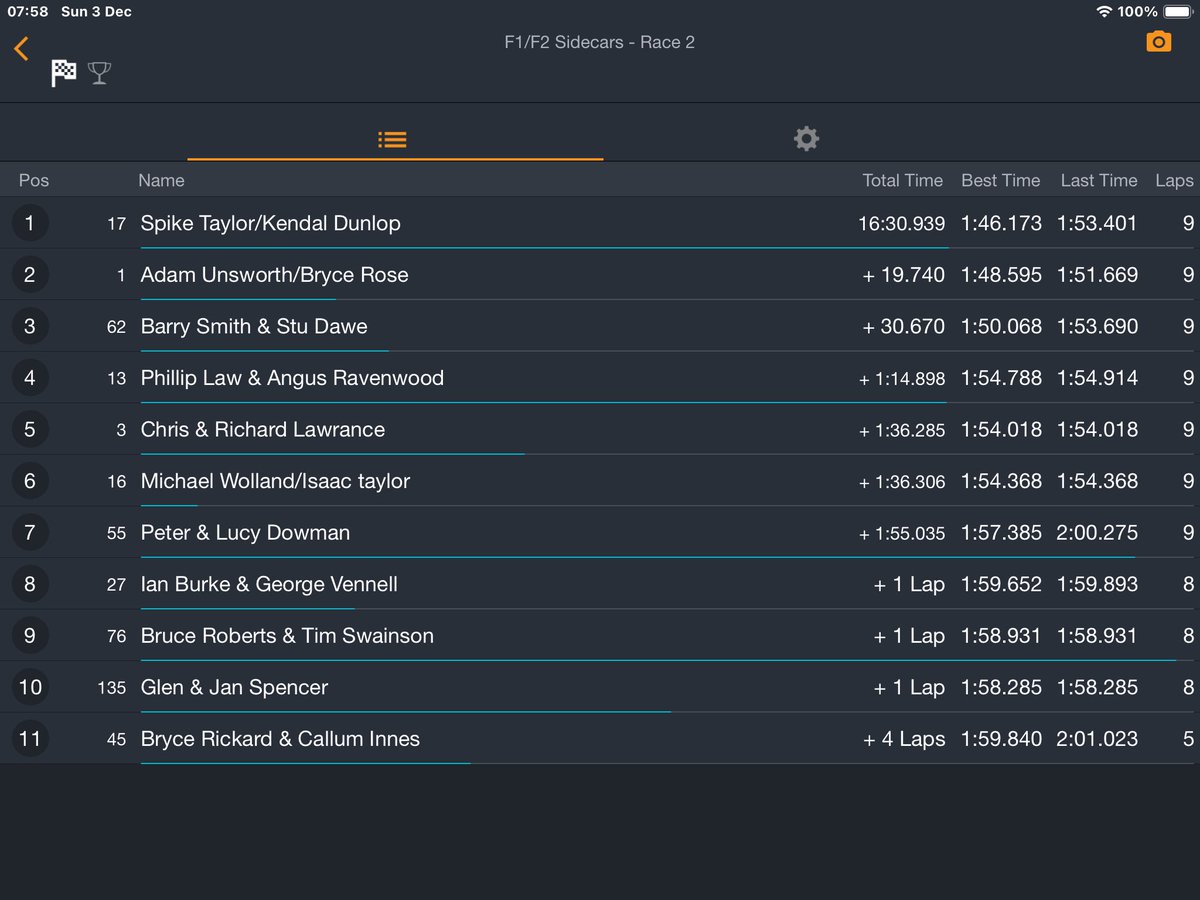Screen dimensions: 1200x900
Task: Select position 10 circle badge
Action: [x=29, y=687]
